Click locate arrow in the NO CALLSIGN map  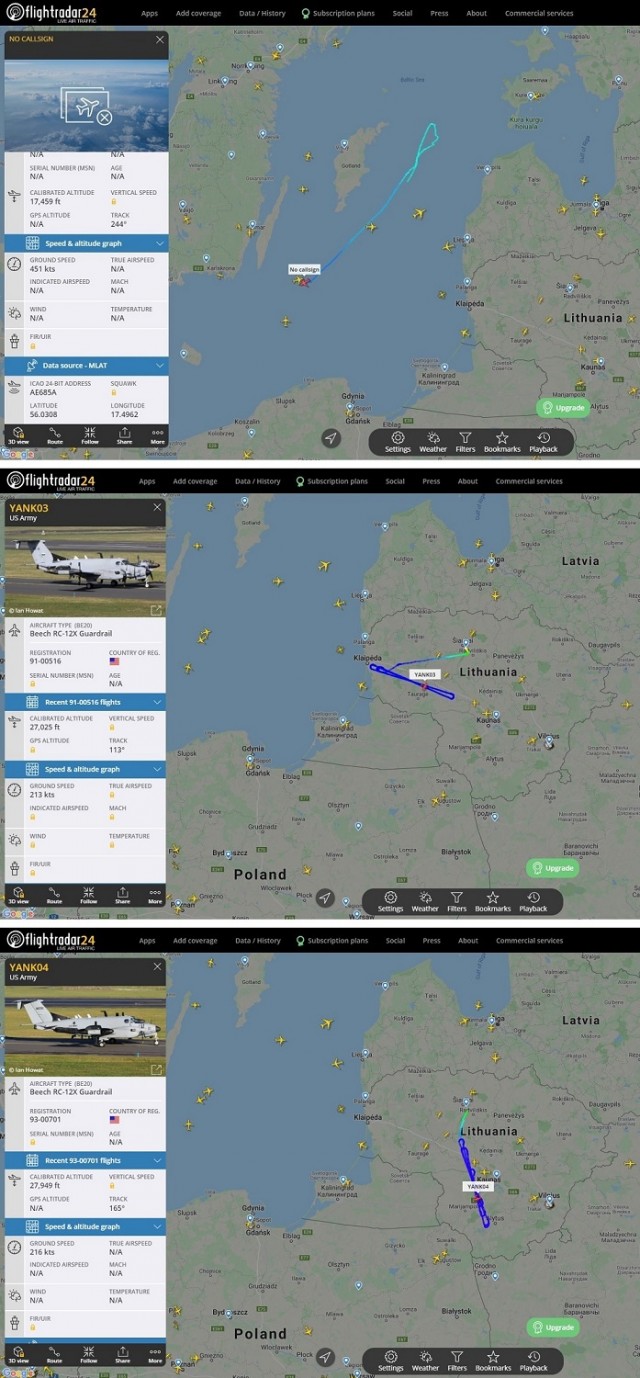(x=331, y=439)
